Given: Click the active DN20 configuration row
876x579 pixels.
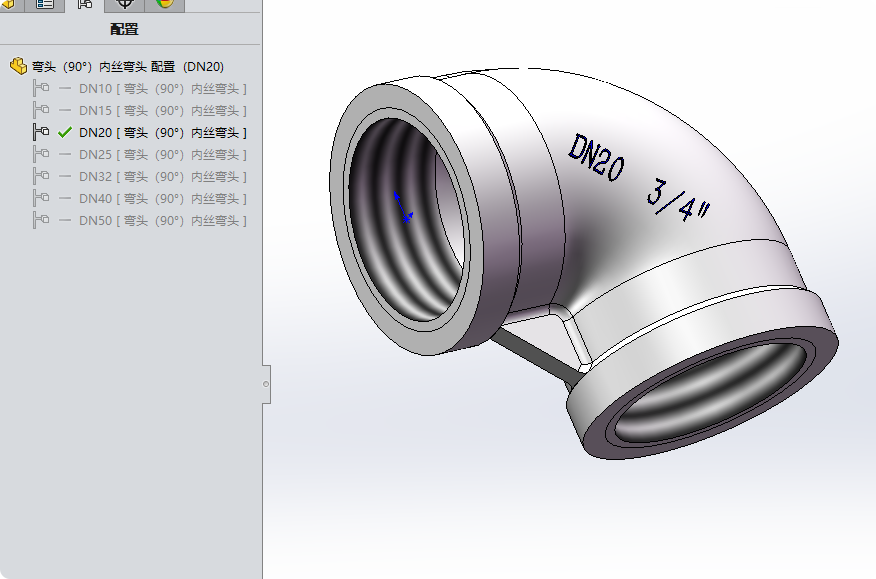Looking at the screenshot, I should click(x=140, y=132).
